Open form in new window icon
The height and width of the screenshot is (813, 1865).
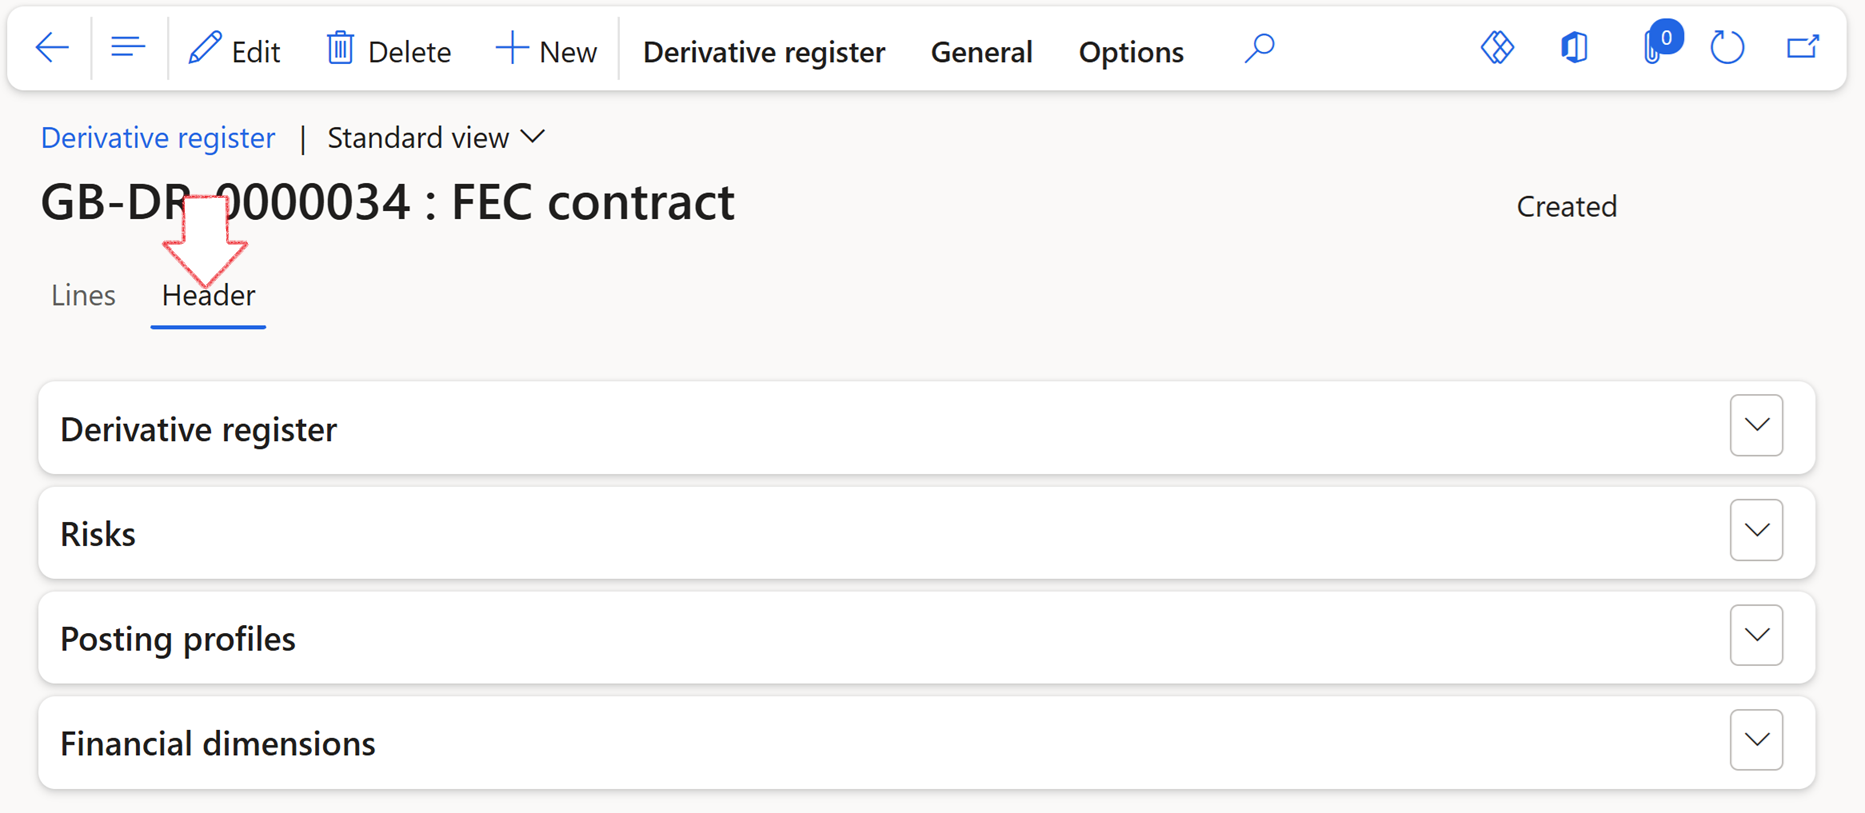(1802, 48)
